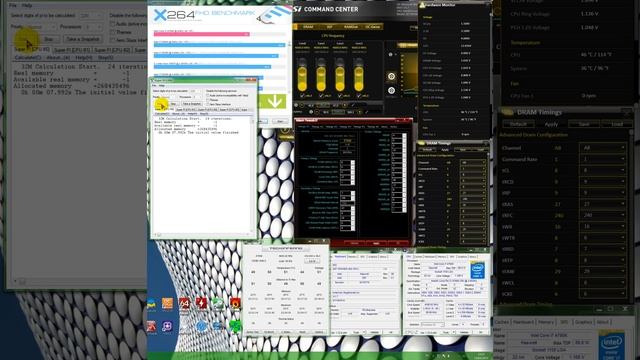Open Channel dropdown in center DRAM Timings window
The height and width of the screenshot is (360, 640).
point(473,162)
